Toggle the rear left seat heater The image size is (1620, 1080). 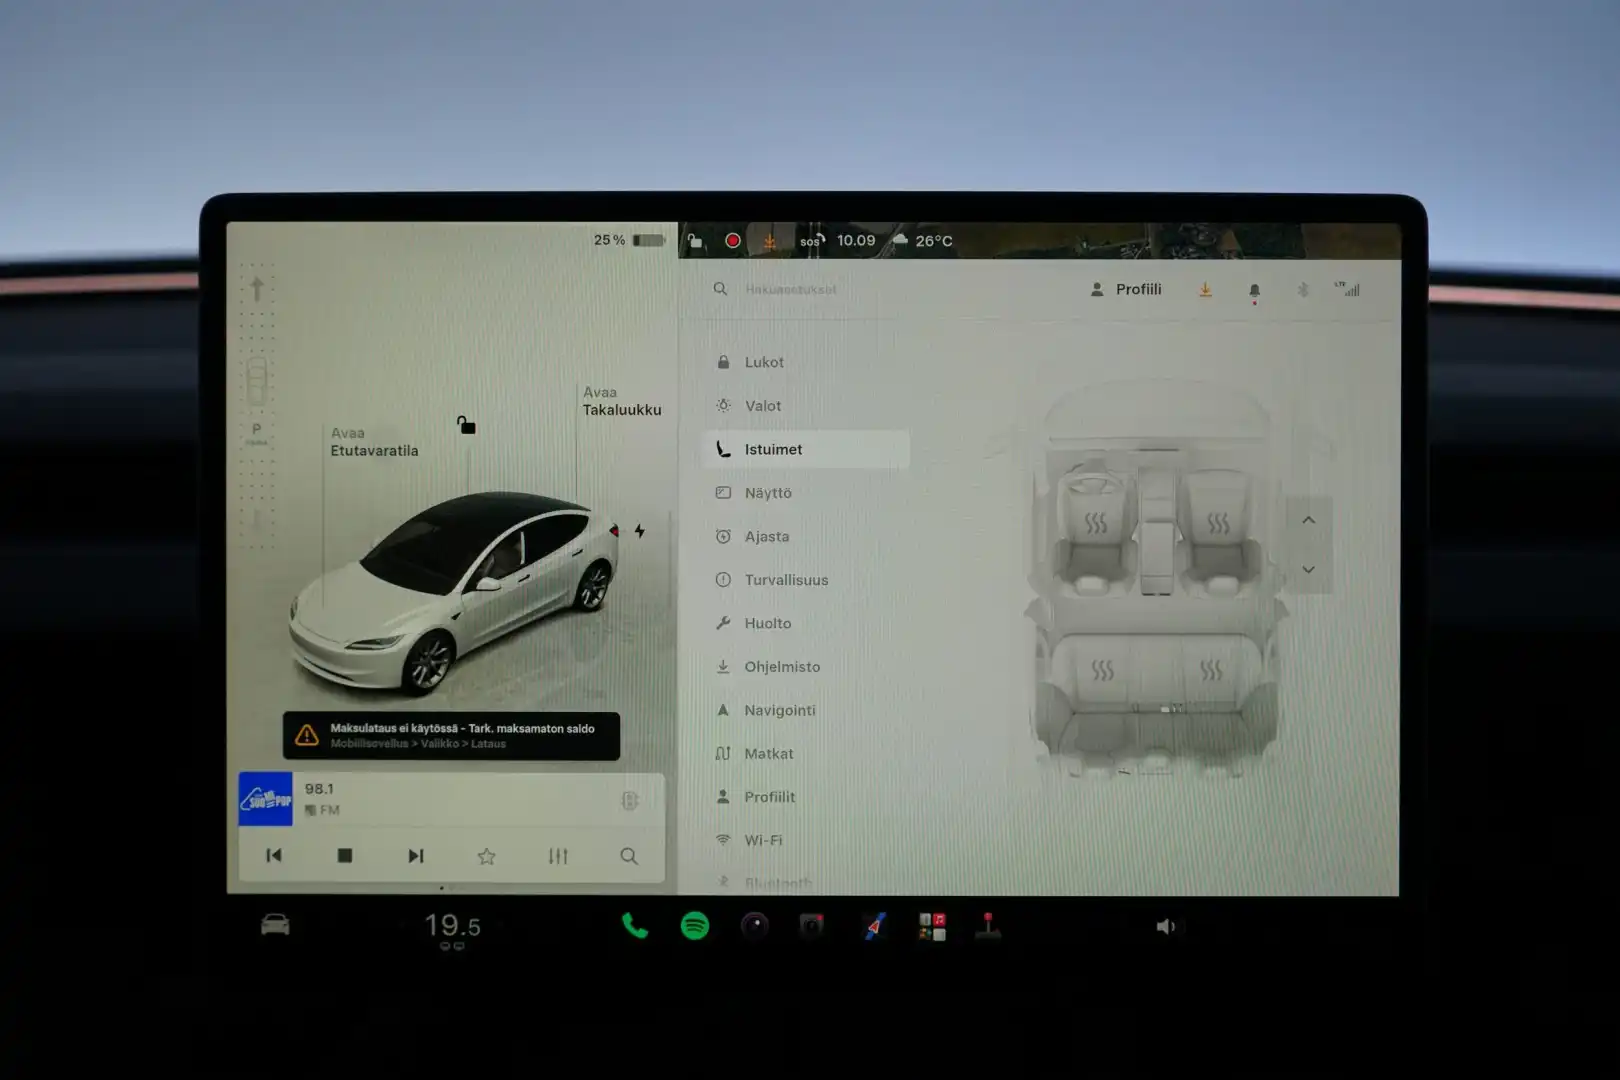click(1102, 670)
